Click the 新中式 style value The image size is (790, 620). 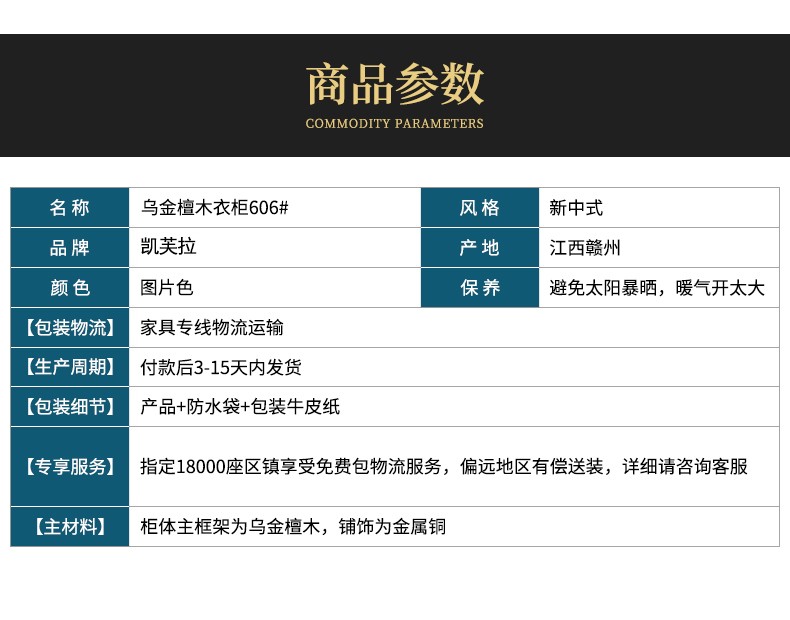point(576,208)
